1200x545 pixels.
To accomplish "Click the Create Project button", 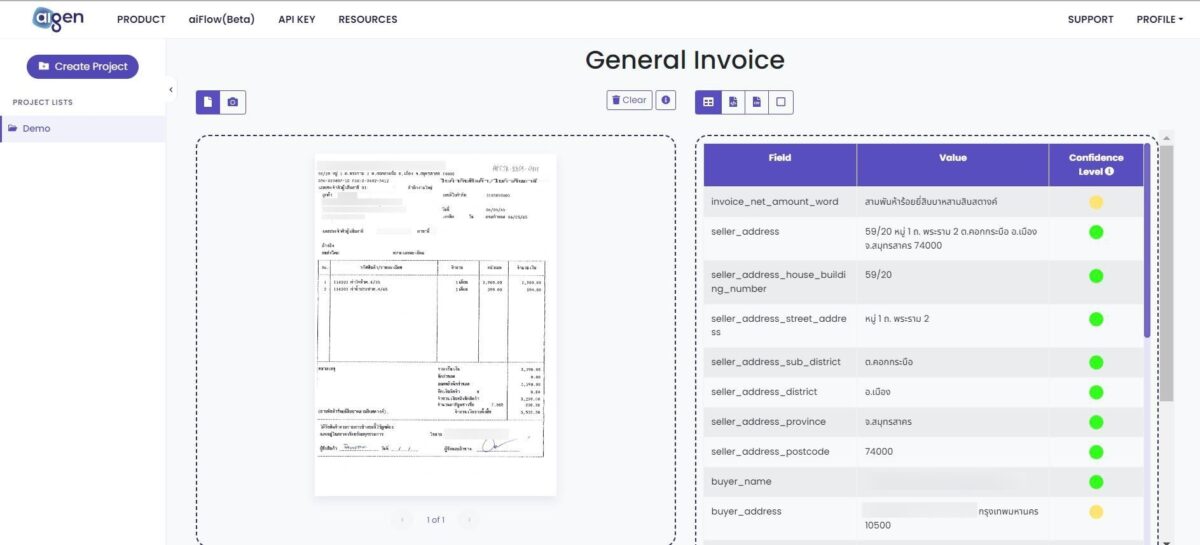I will coord(83,66).
